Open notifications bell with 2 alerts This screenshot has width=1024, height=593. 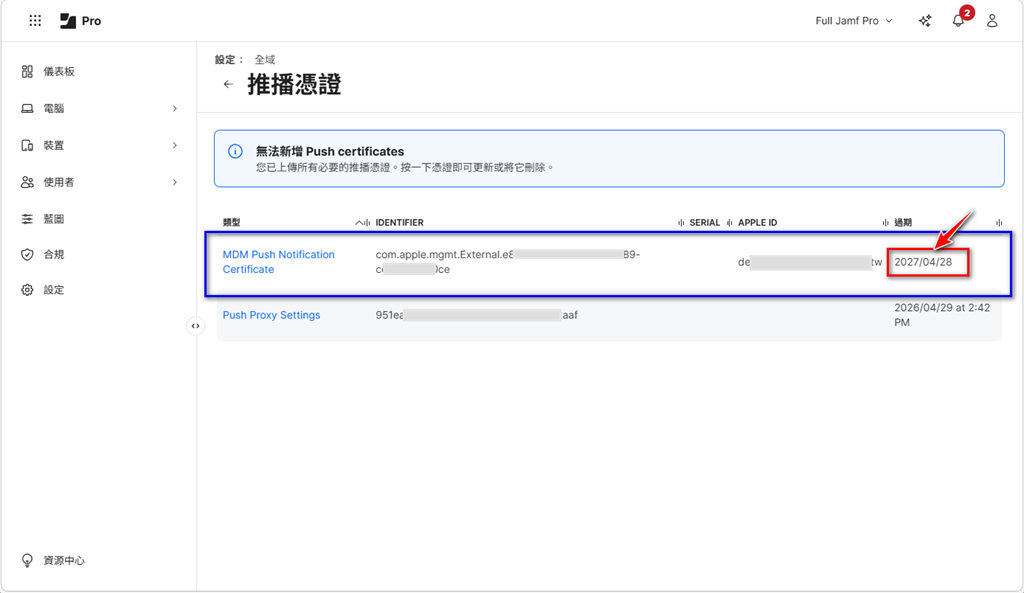click(x=958, y=21)
